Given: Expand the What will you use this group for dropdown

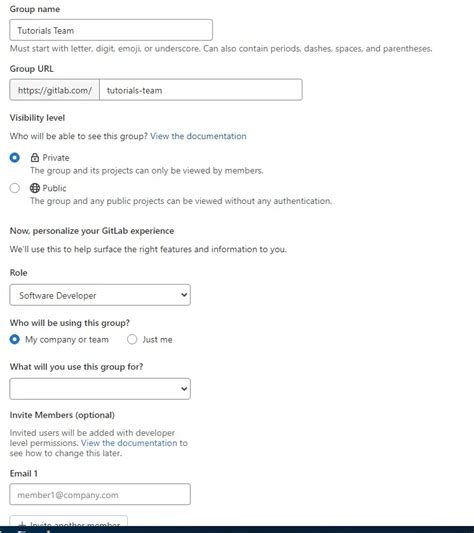Looking at the screenshot, I should tap(100, 389).
